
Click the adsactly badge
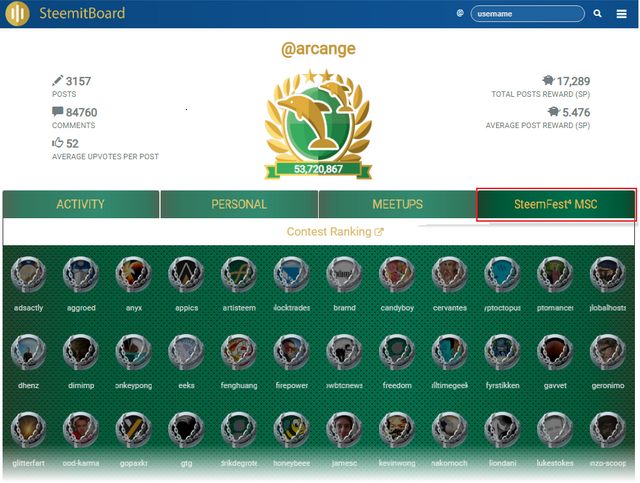(28, 274)
